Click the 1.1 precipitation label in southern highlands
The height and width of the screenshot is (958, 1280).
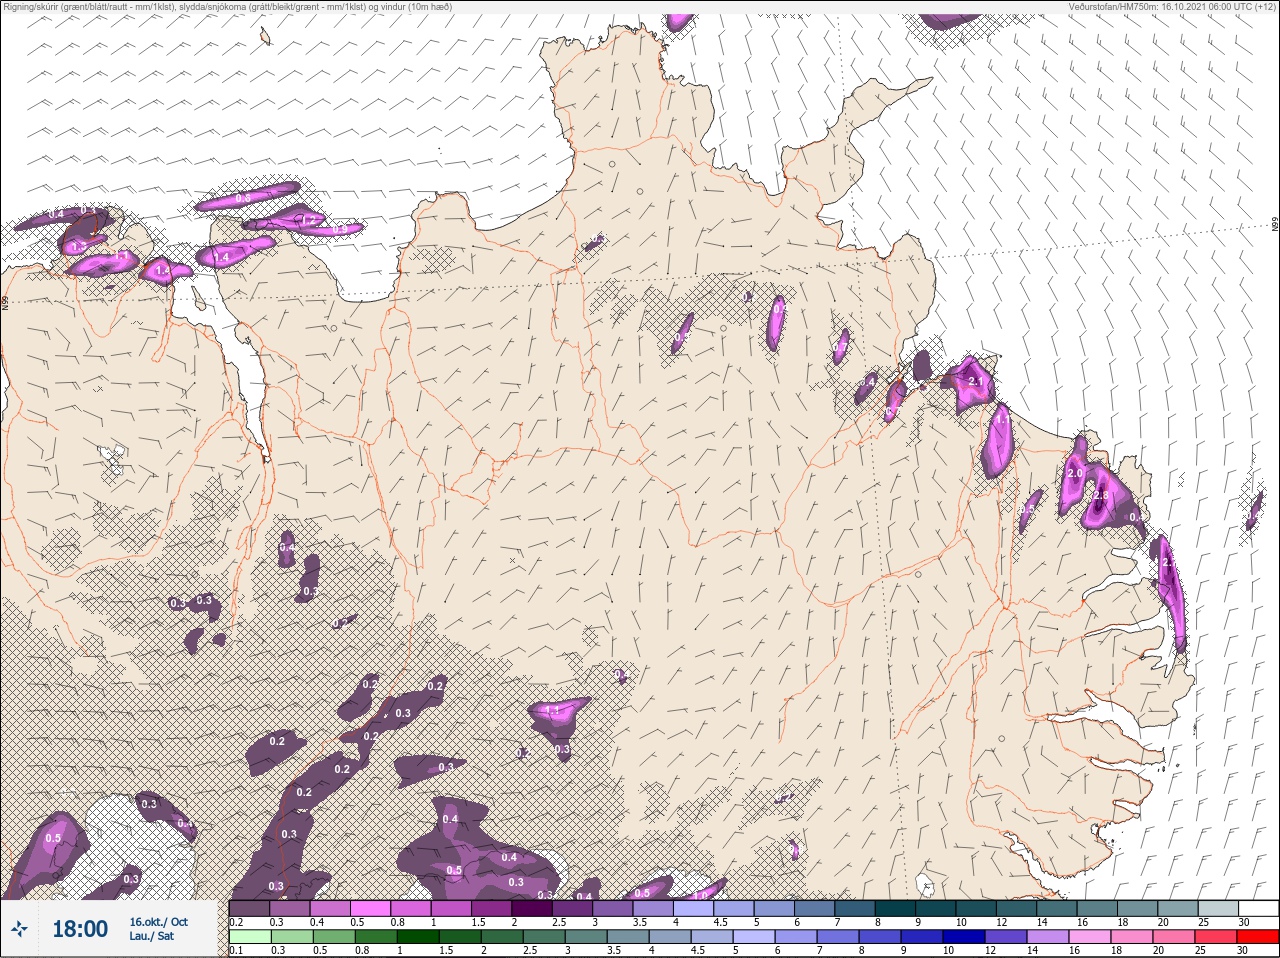tap(553, 710)
